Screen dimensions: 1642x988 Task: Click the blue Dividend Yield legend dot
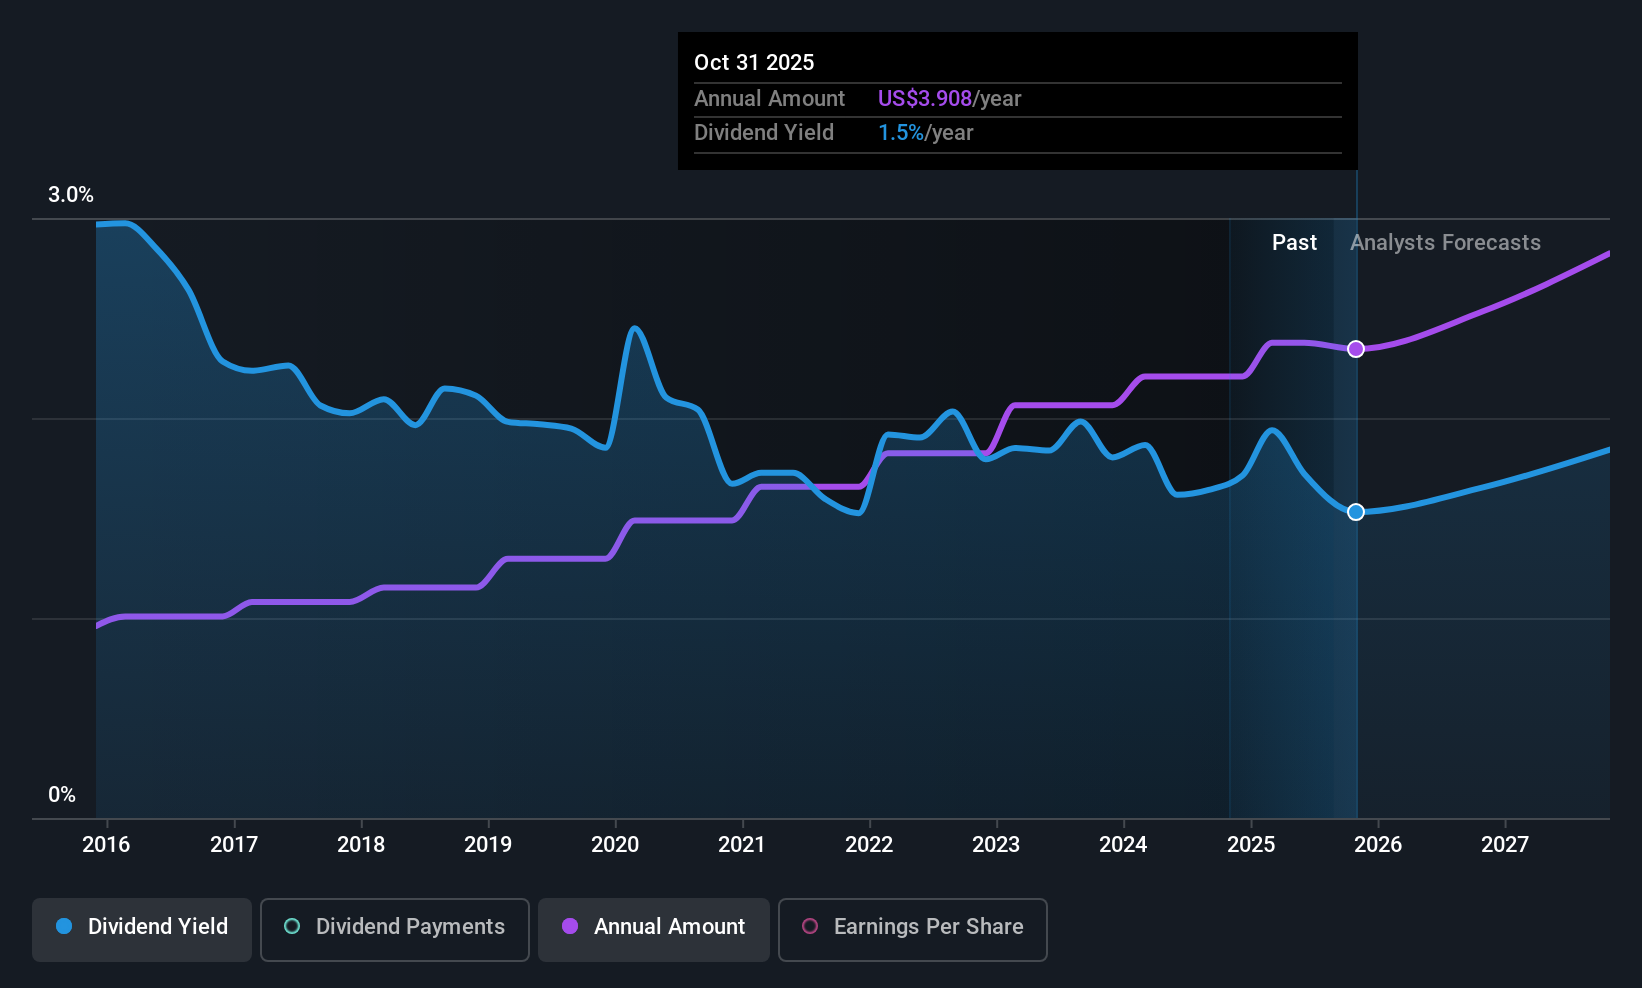(64, 926)
